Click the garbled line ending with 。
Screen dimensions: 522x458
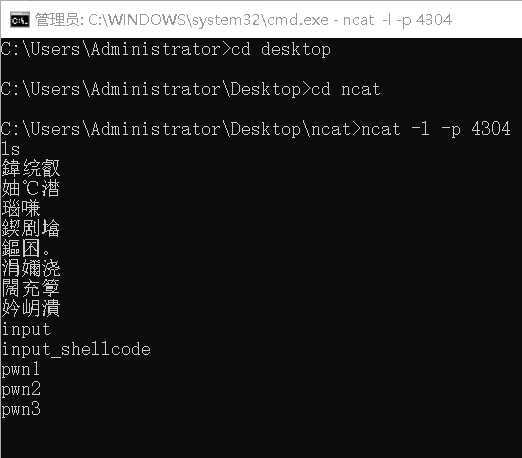point(26,248)
